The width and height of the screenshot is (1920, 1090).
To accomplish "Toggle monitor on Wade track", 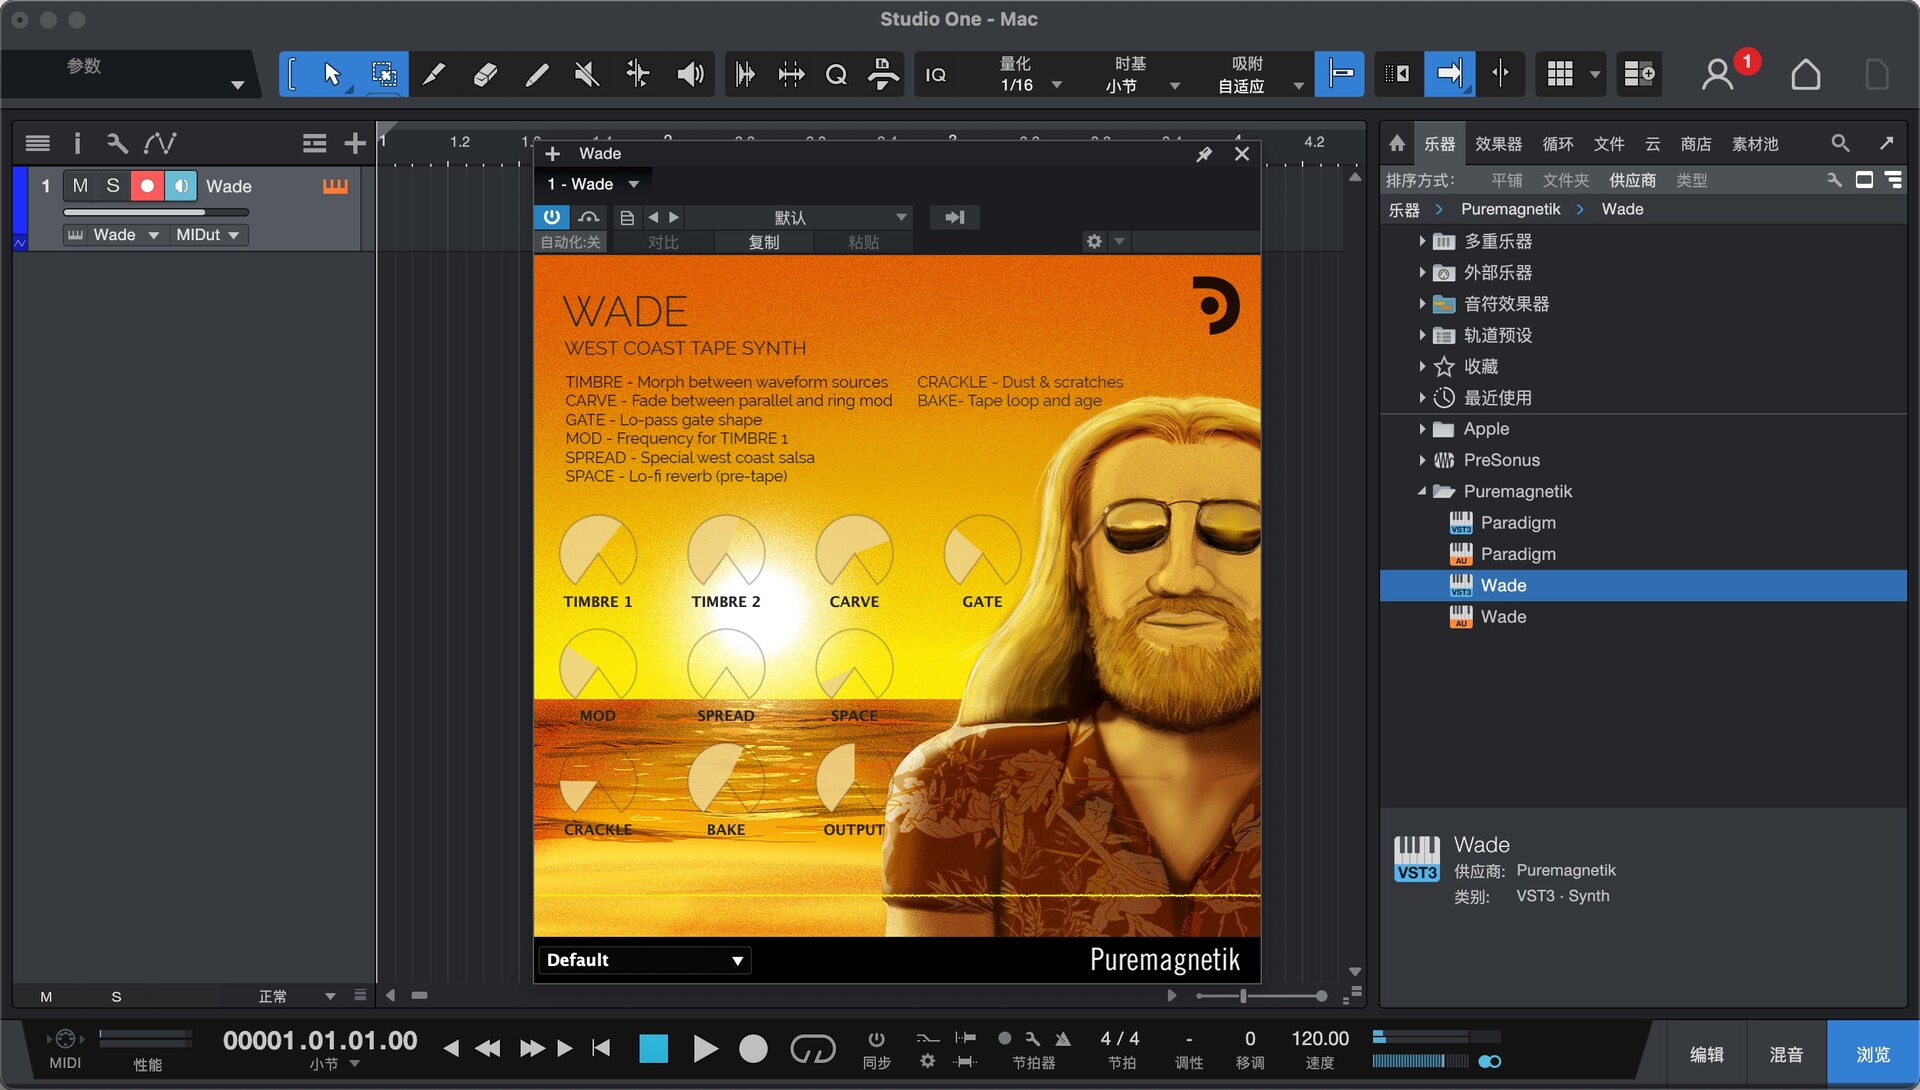I will (180, 186).
